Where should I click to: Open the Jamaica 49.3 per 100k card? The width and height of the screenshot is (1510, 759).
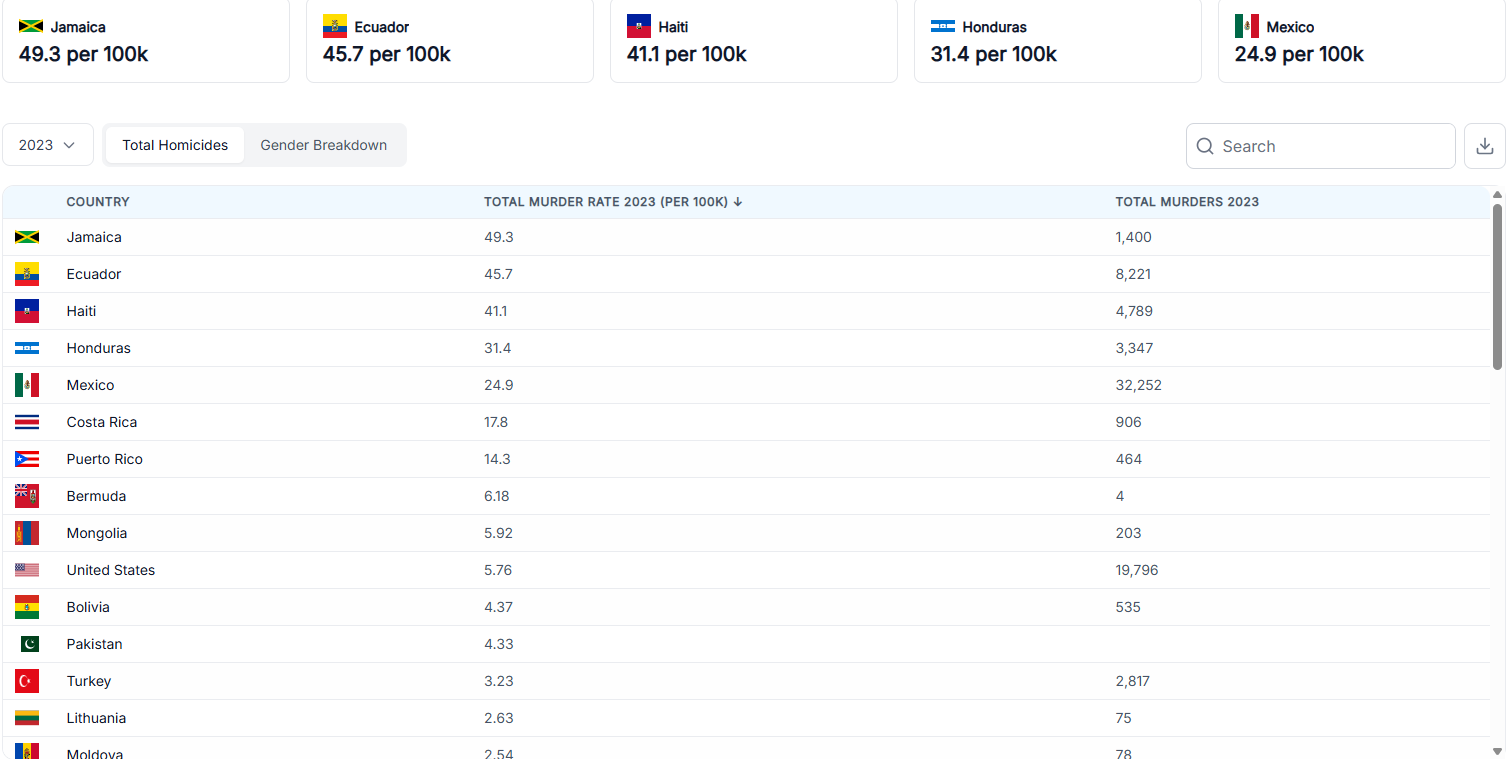(146, 40)
